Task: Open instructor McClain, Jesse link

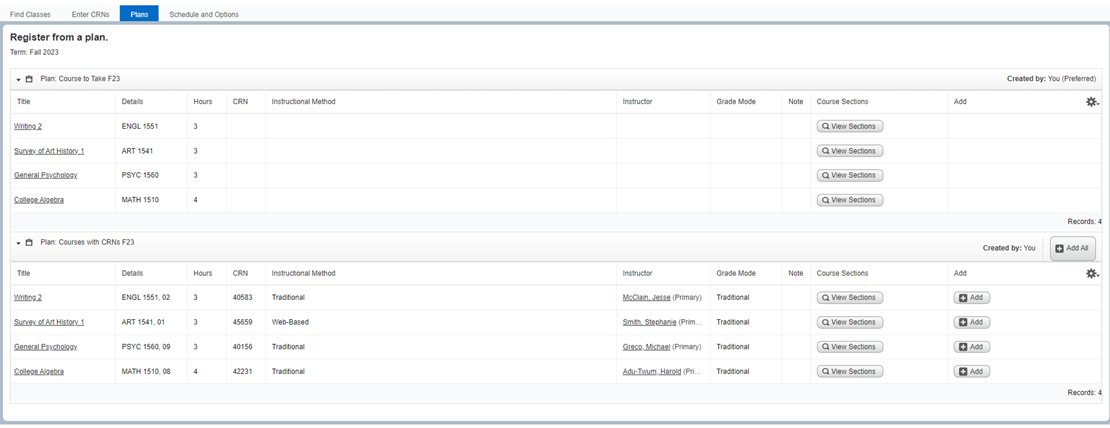Action: click(646, 298)
